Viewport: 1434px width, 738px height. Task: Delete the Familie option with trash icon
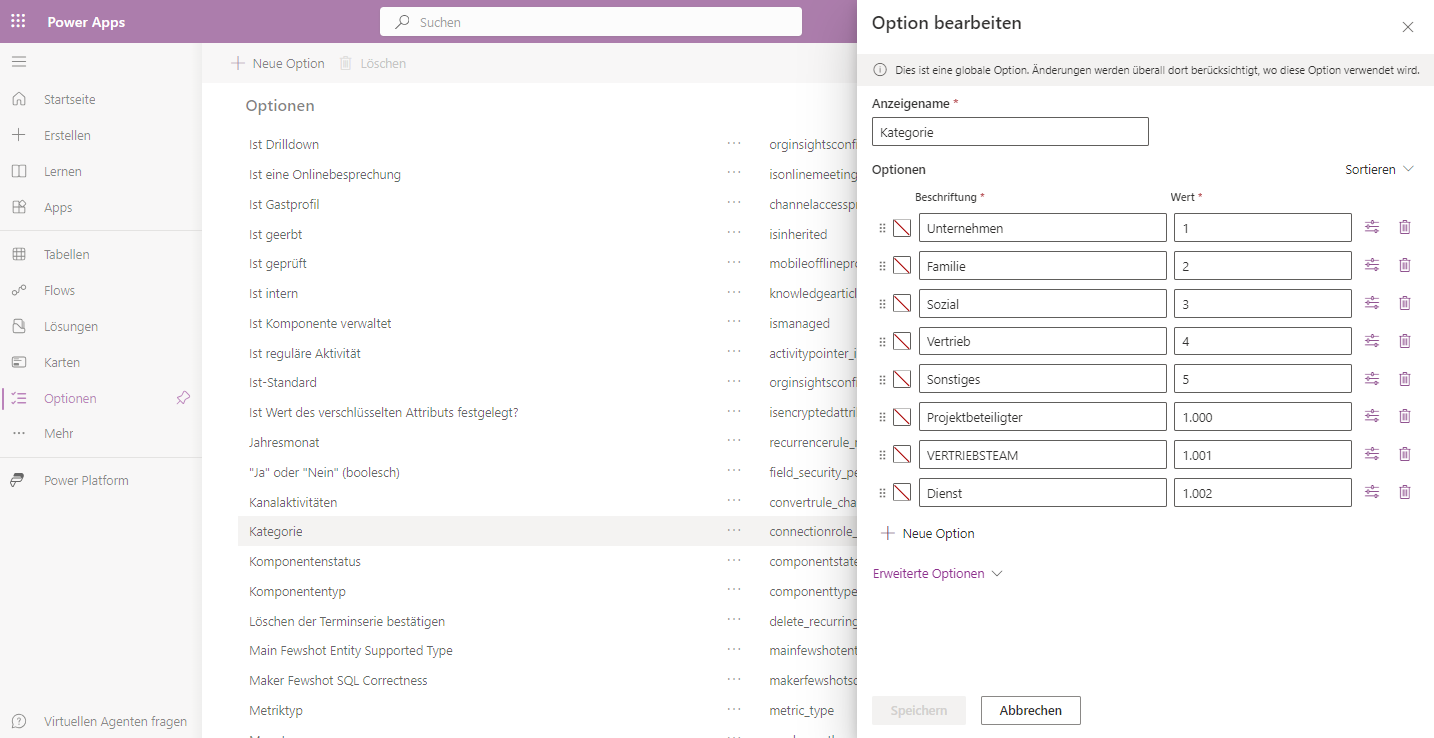[x=1404, y=265]
